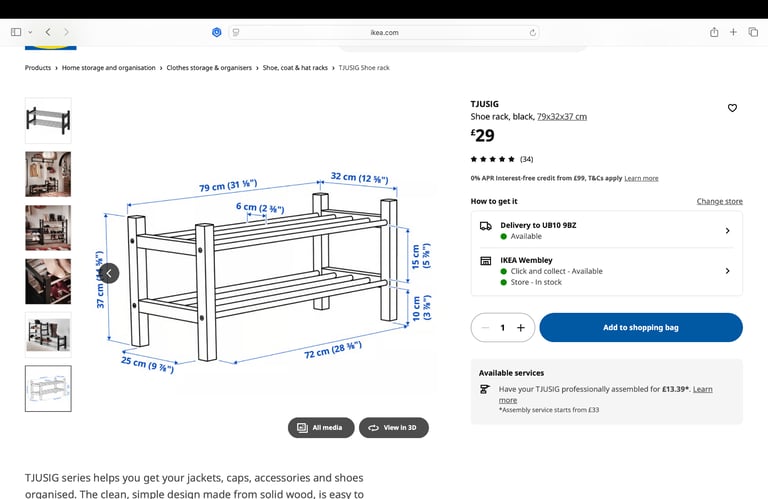Screen dimensions: 768x499
Task: Click the assembly service tool icon
Action: 484,389
